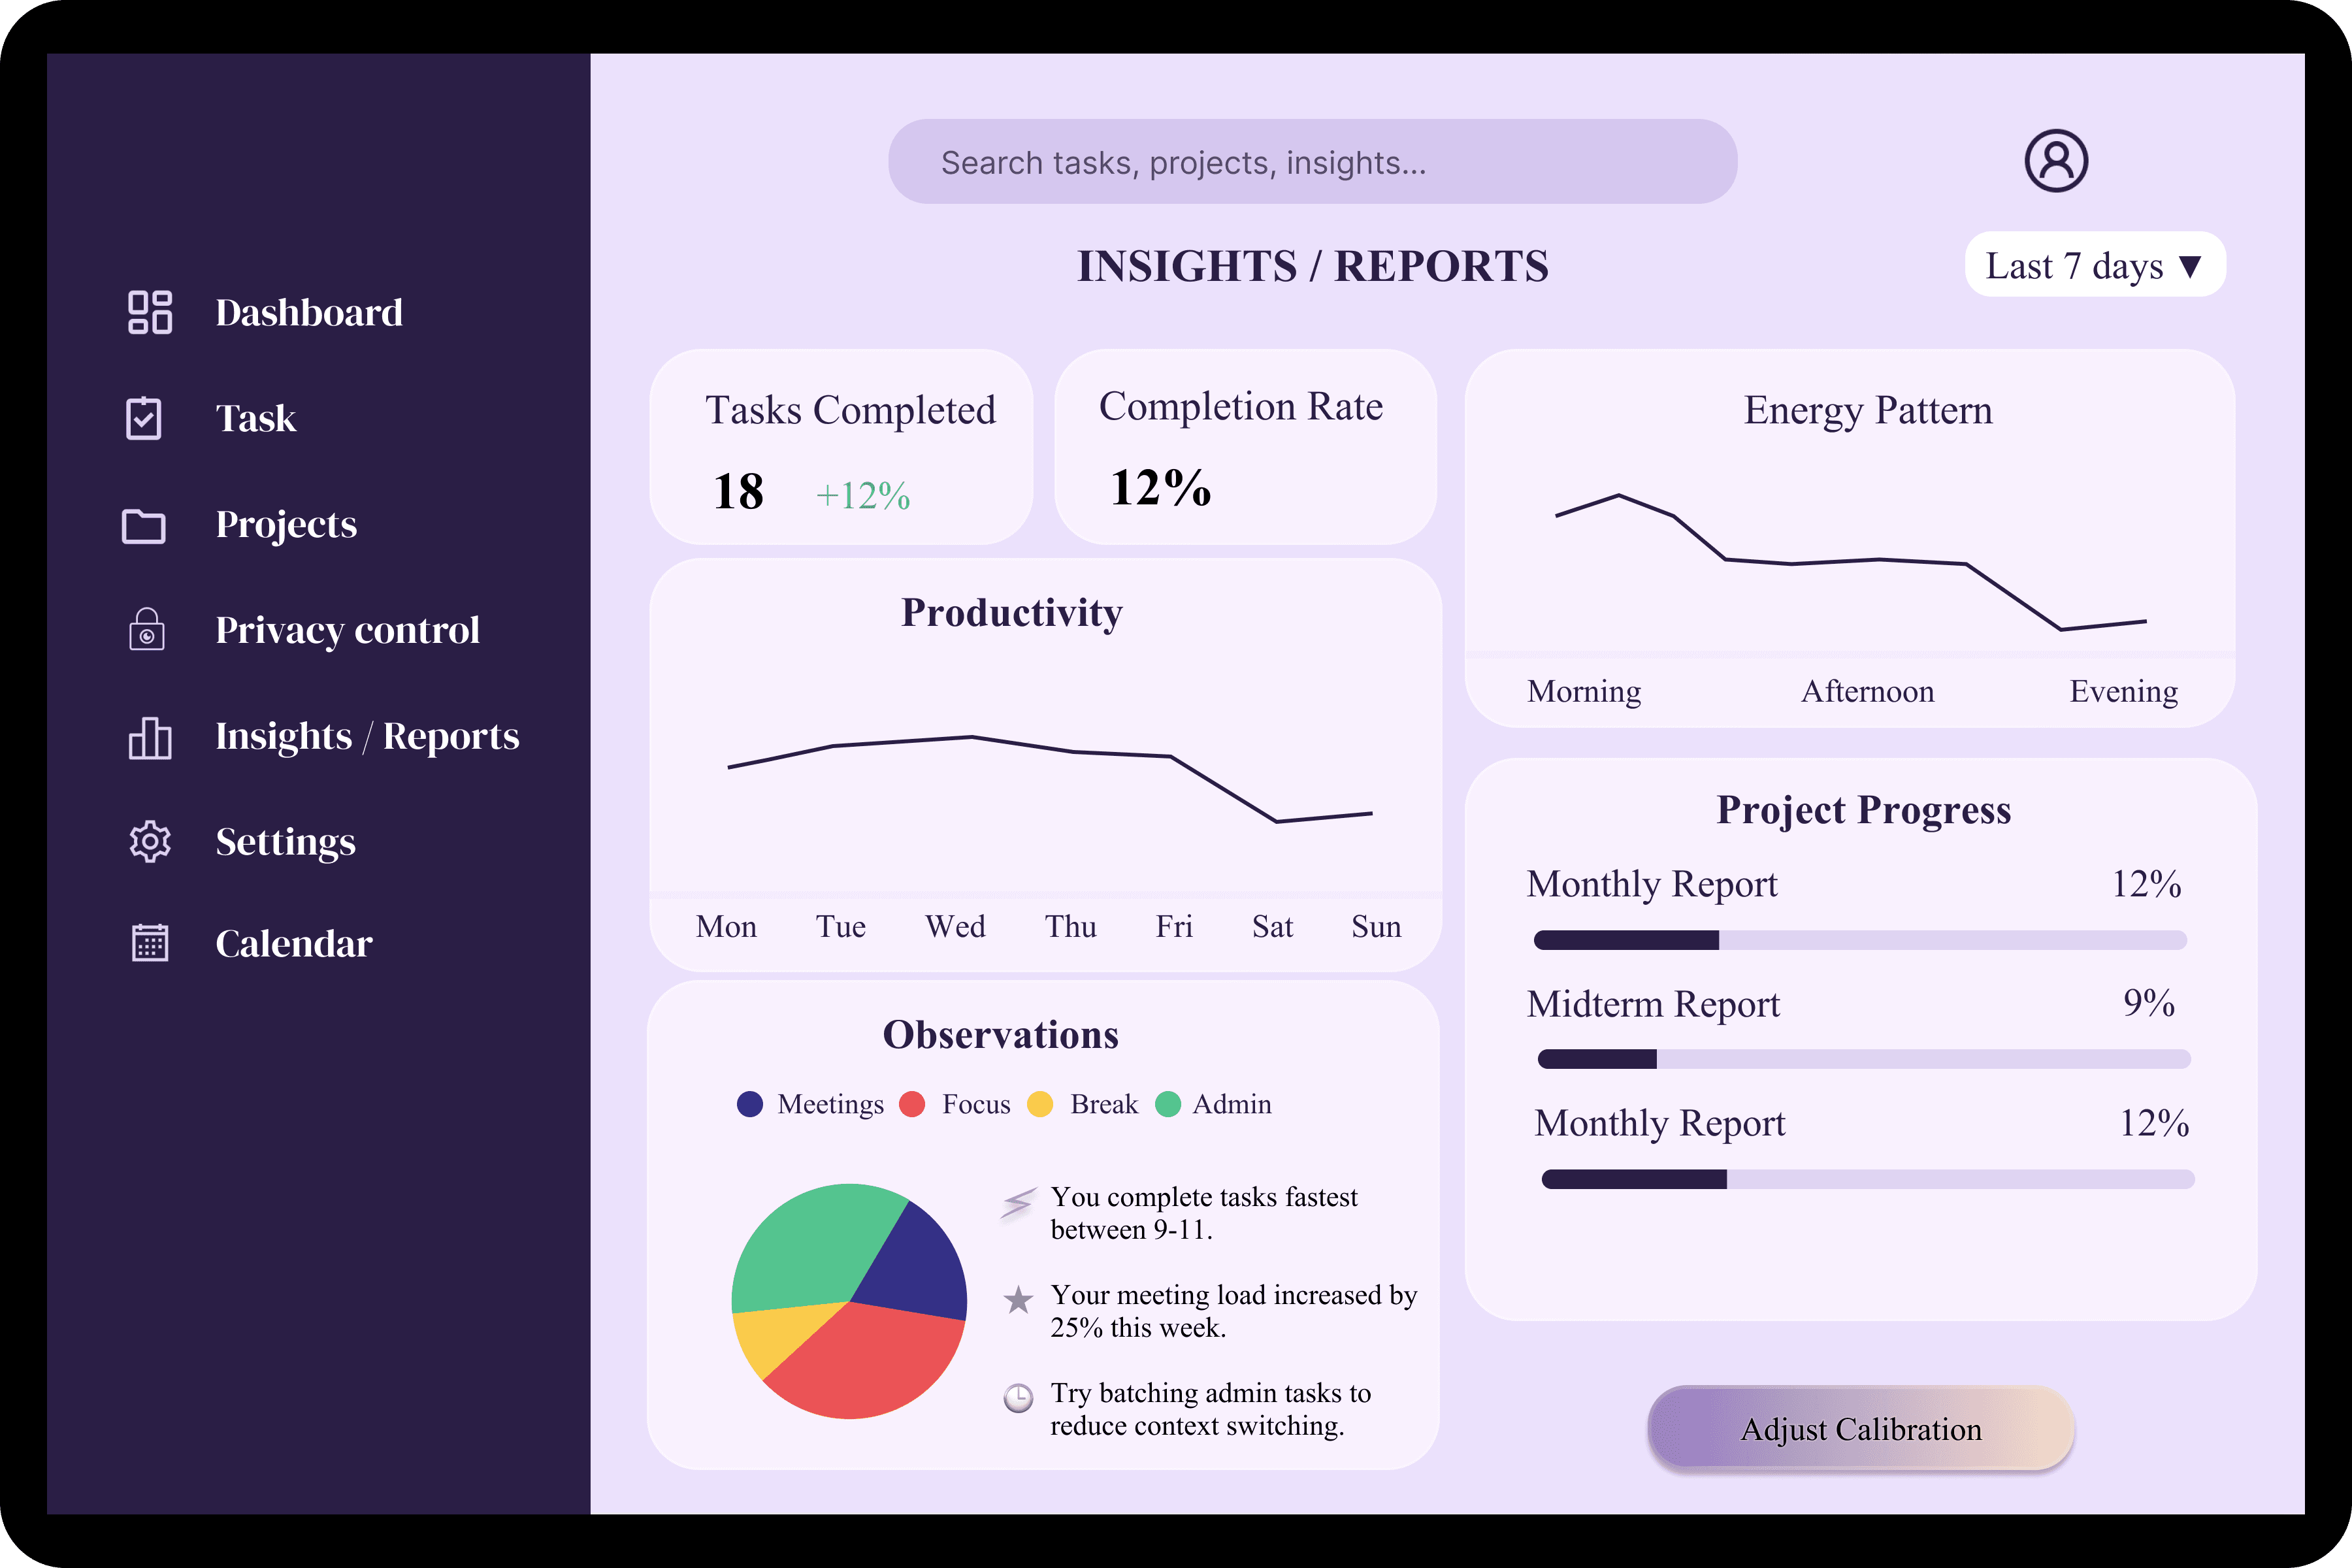Go to Privacy control menu item

point(347,631)
